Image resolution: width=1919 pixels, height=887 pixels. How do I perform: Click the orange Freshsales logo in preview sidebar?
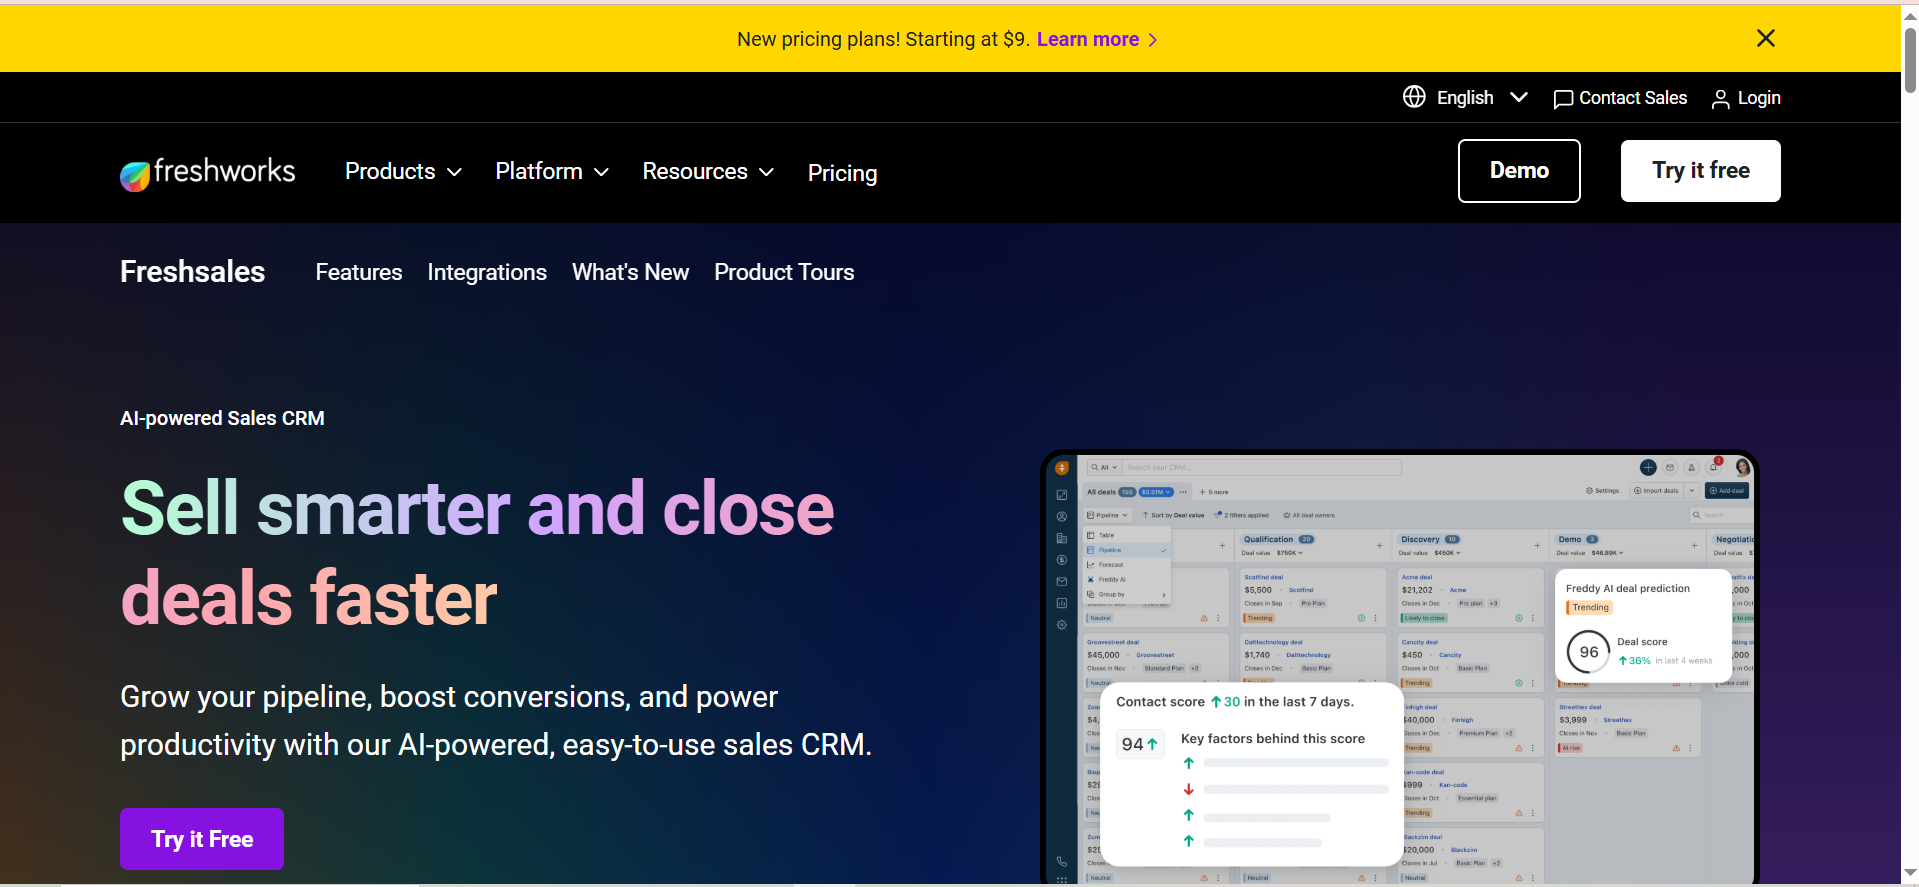click(x=1062, y=468)
